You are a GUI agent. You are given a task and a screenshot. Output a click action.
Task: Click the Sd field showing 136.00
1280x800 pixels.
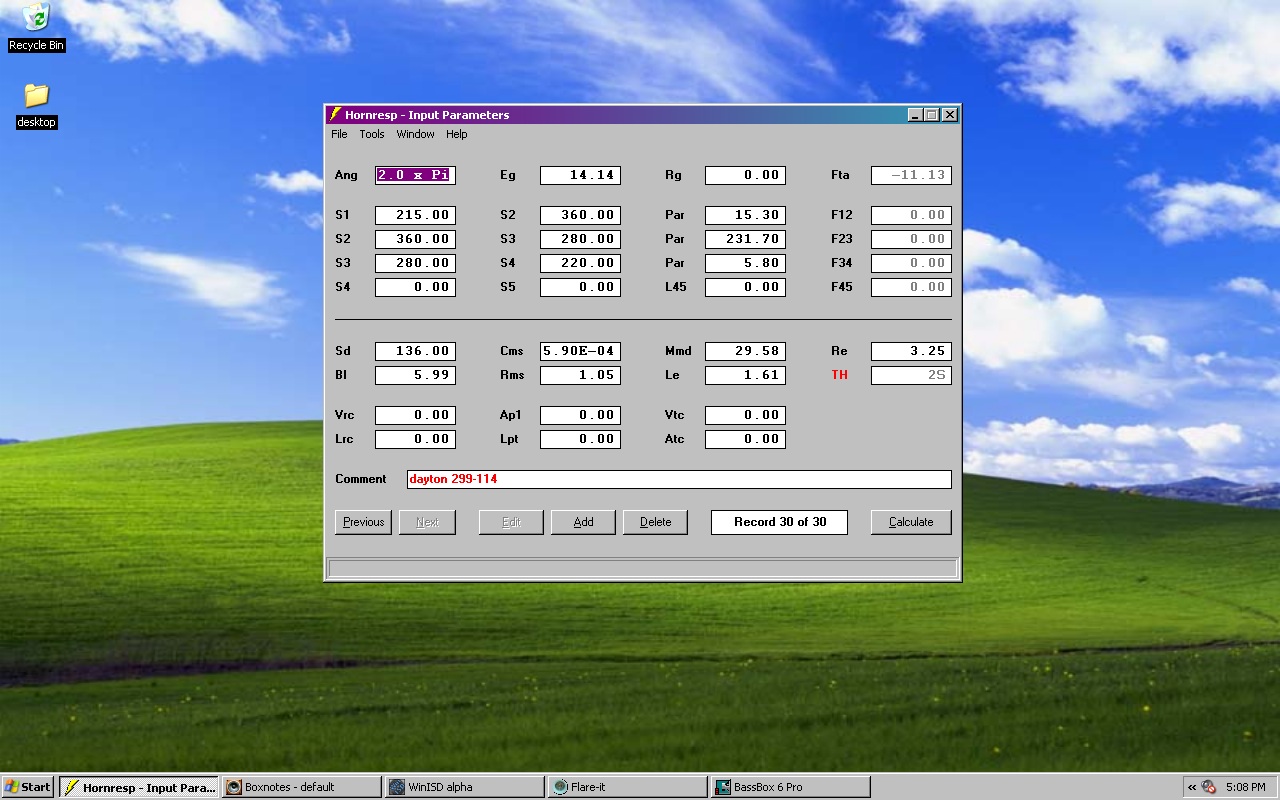tap(415, 351)
